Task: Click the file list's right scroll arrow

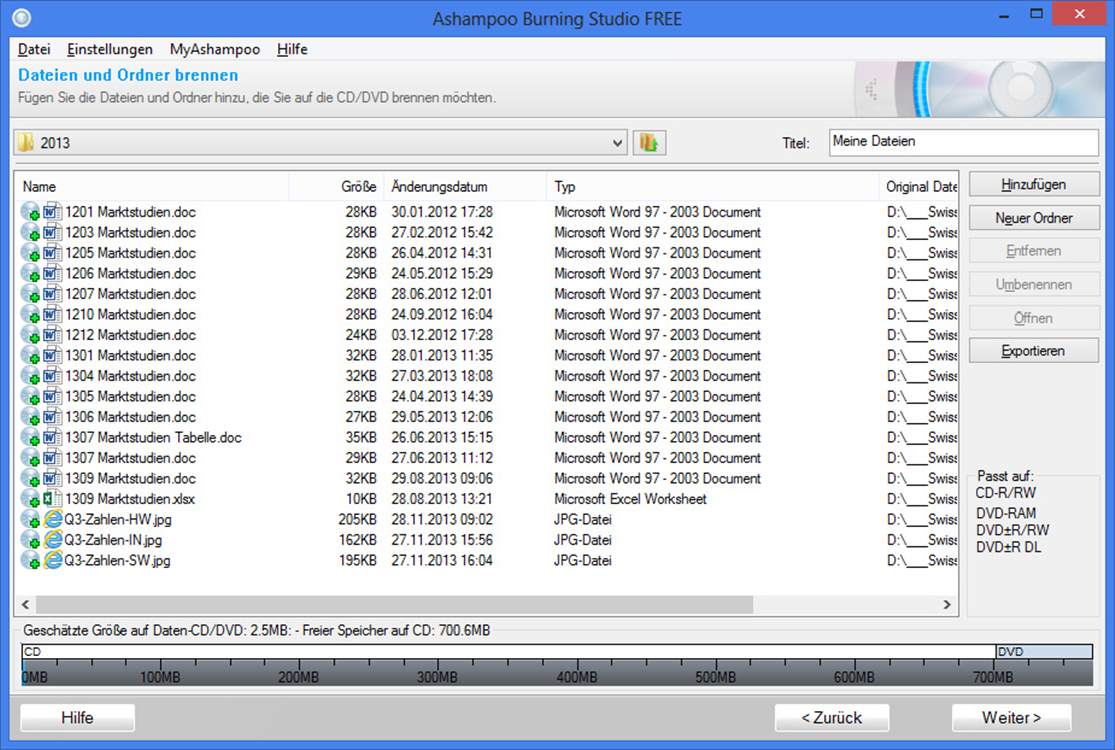Action: click(947, 605)
